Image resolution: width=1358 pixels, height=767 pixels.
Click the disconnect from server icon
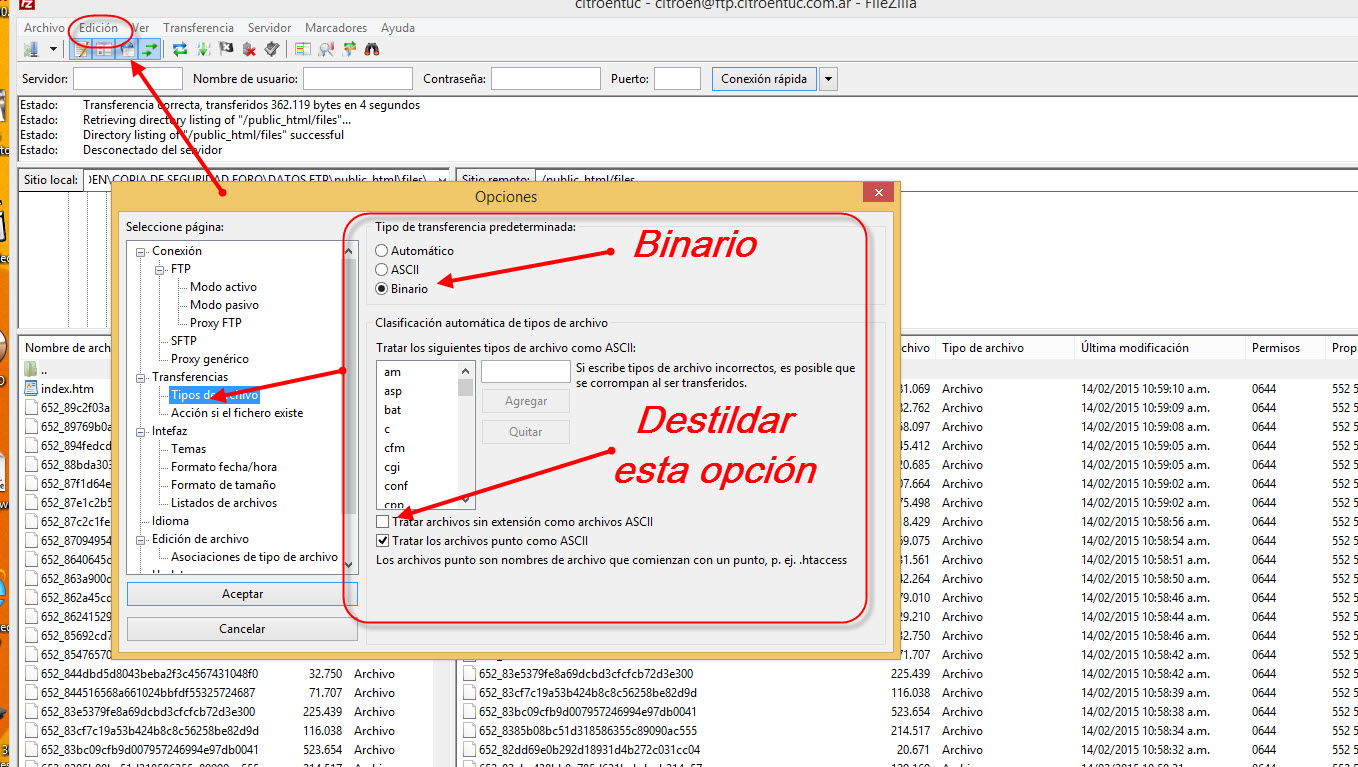click(249, 49)
